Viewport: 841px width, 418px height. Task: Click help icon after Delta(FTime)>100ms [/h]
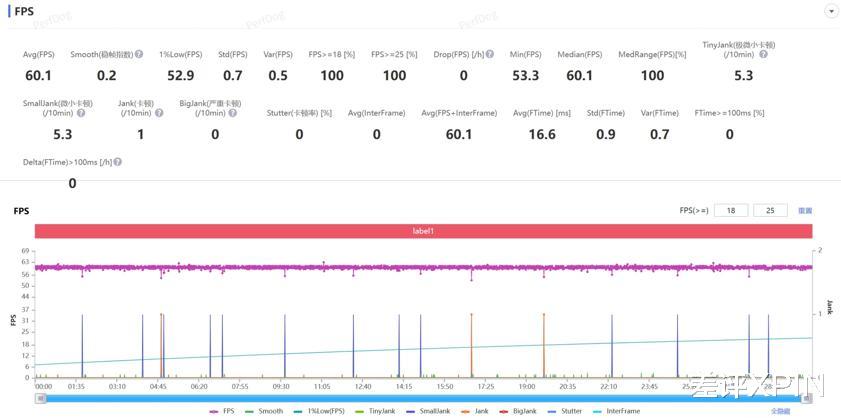pos(117,162)
